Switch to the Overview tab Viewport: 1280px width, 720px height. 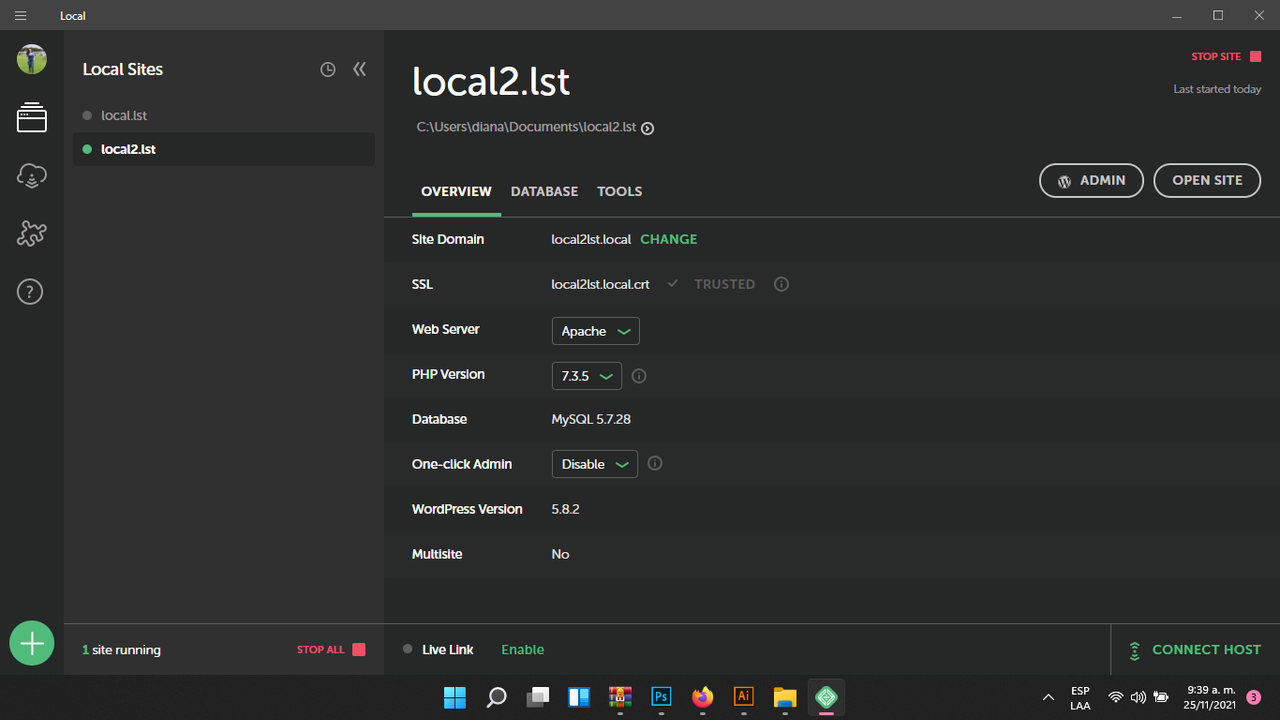456,191
